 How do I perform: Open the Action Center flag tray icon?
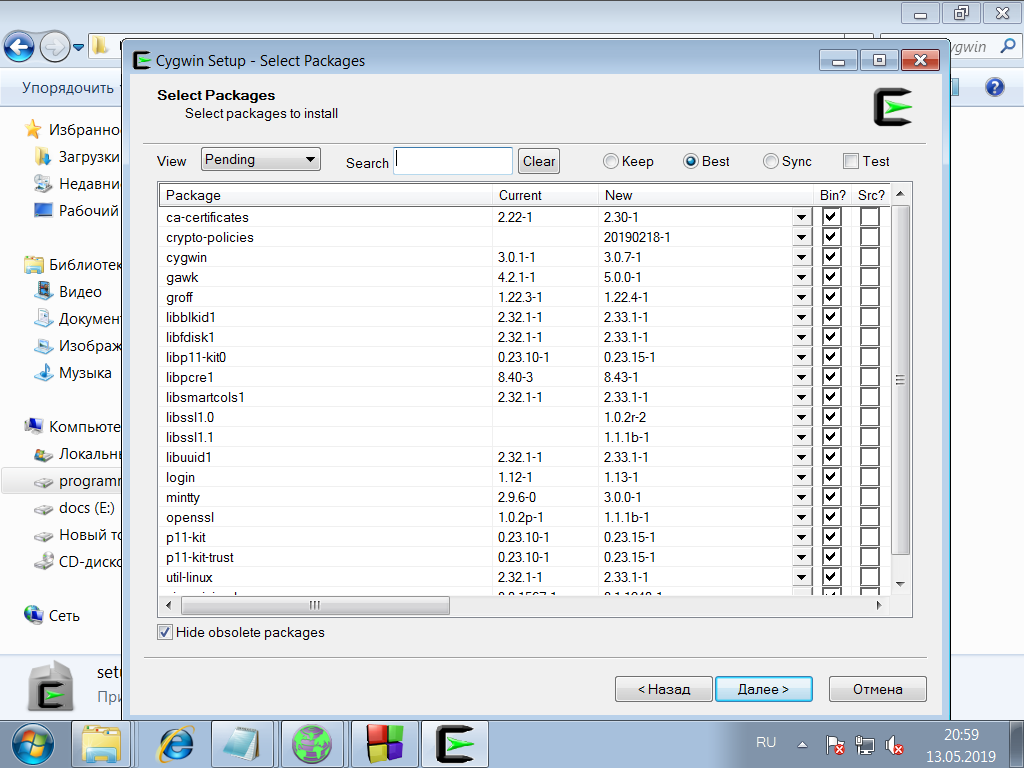(x=836, y=745)
